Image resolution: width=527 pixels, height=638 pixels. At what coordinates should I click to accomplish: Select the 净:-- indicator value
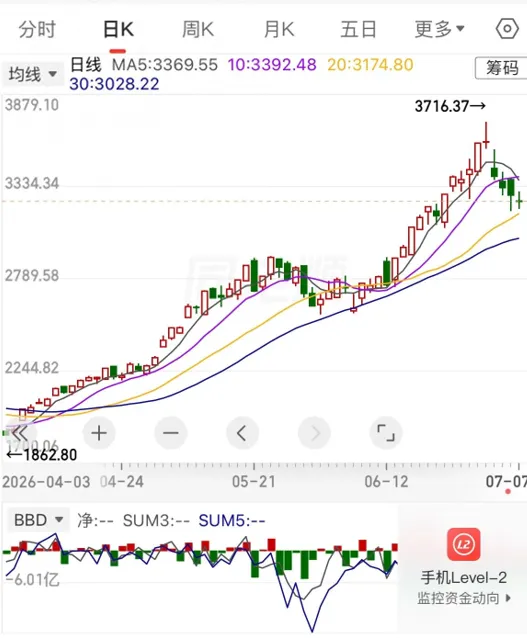click(95, 520)
